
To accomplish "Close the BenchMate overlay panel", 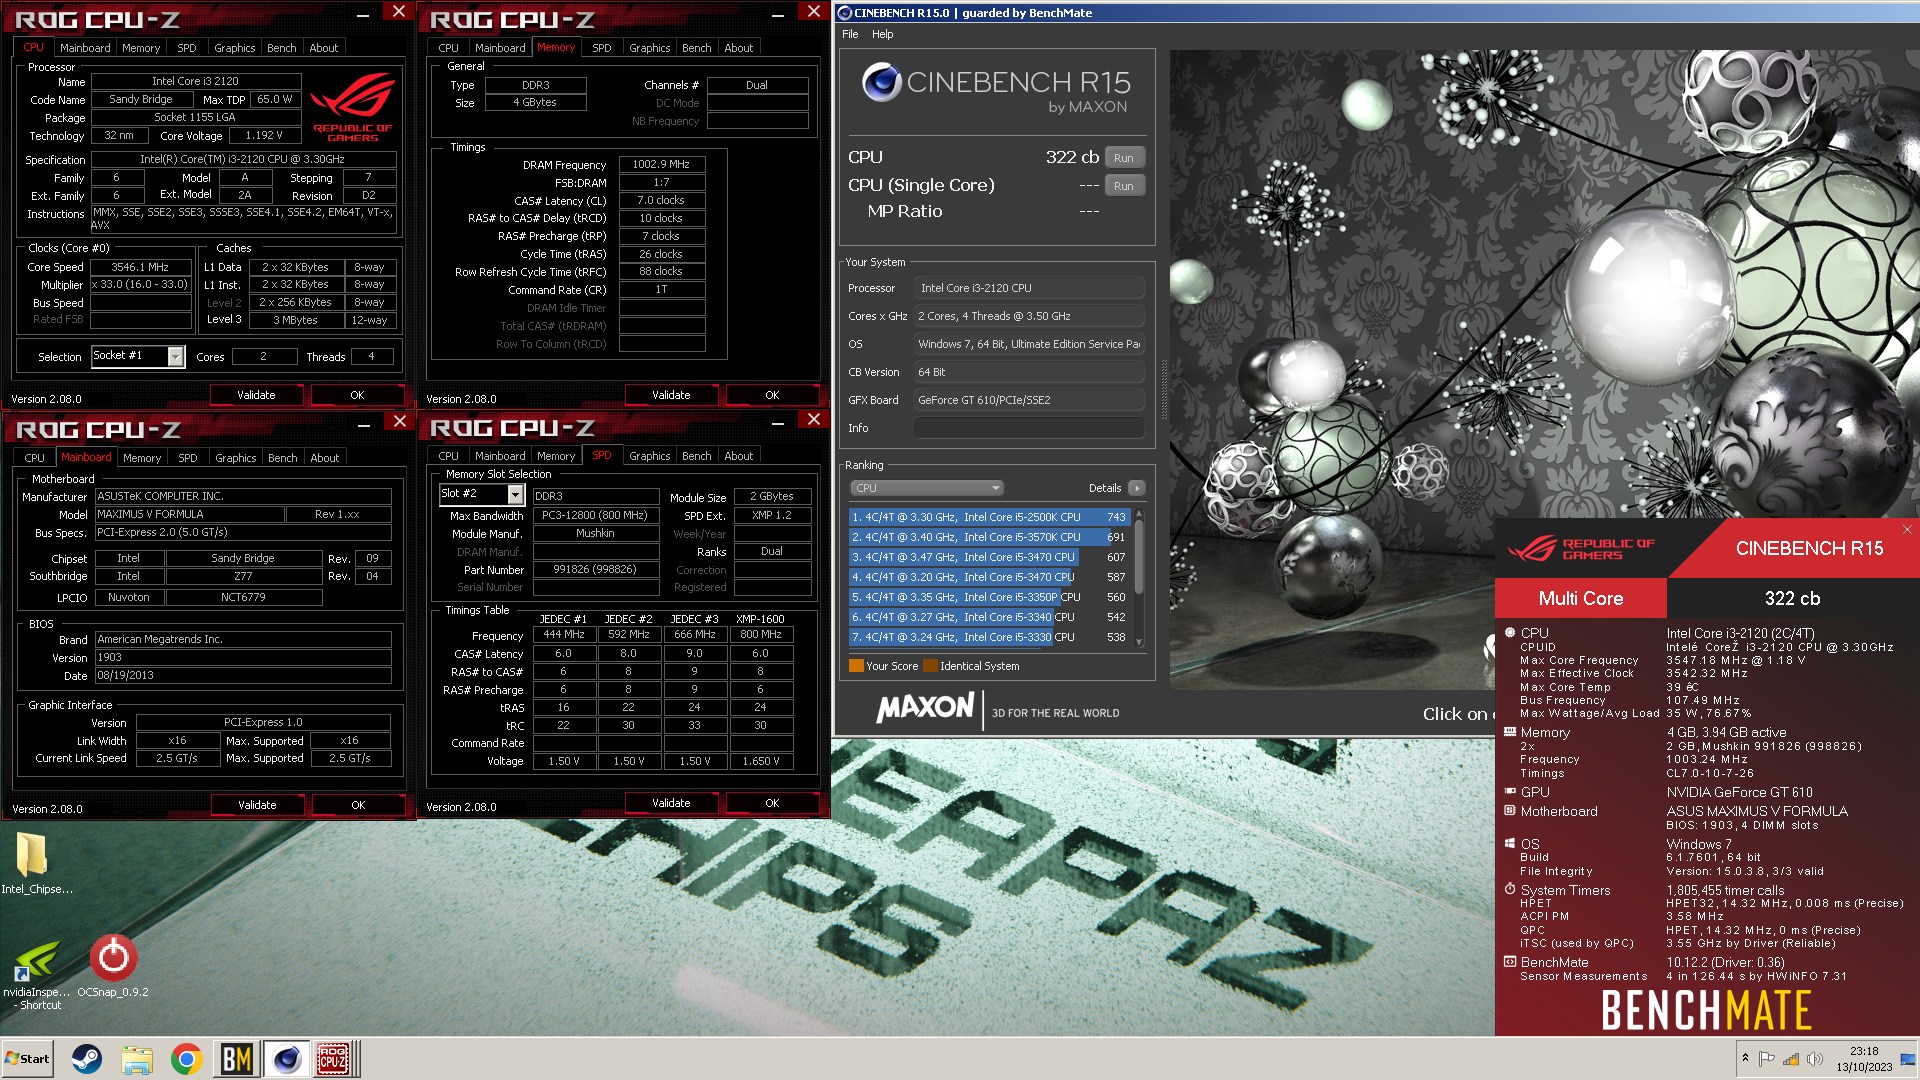I will point(1907,530).
